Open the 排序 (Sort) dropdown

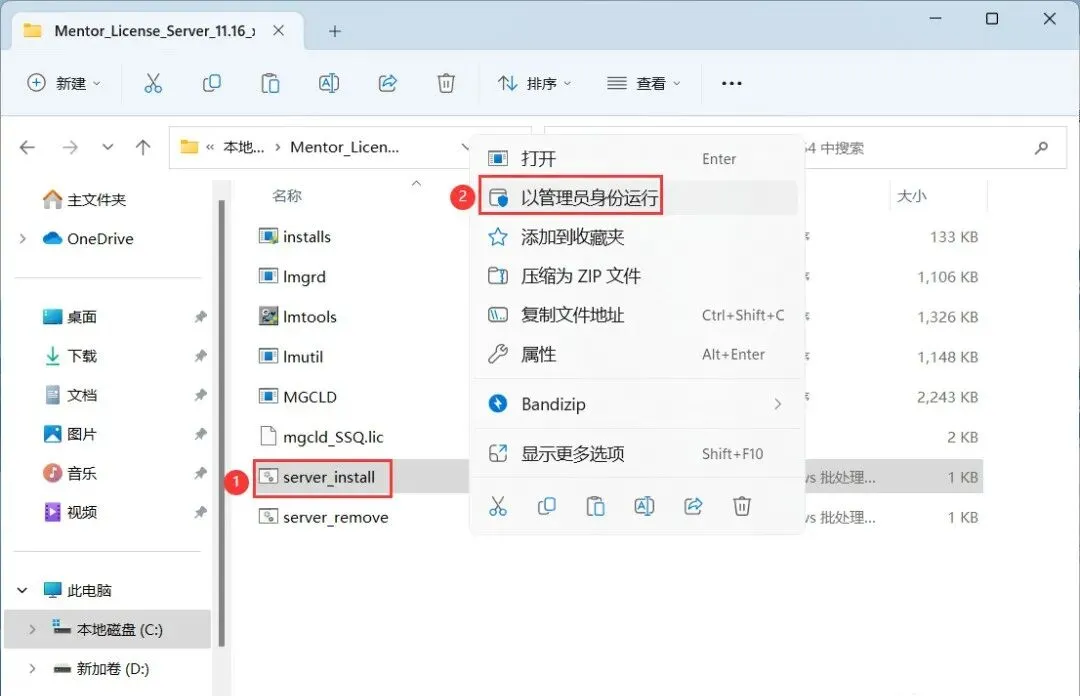point(534,83)
